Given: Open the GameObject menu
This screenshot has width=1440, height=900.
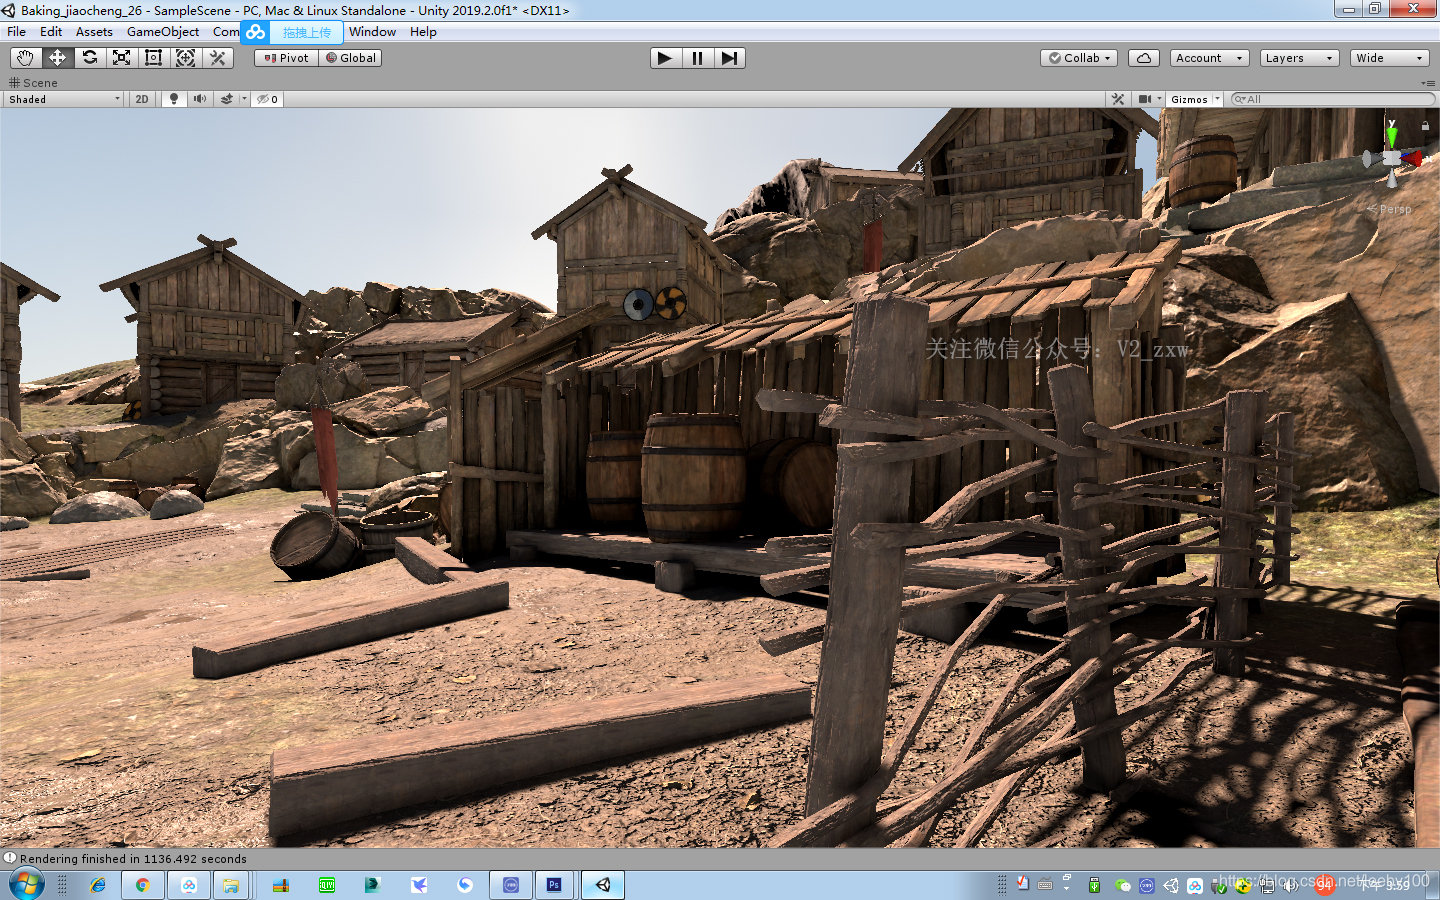Looking at the screenshot, I should pyautogui.click(x=163, y=32).
